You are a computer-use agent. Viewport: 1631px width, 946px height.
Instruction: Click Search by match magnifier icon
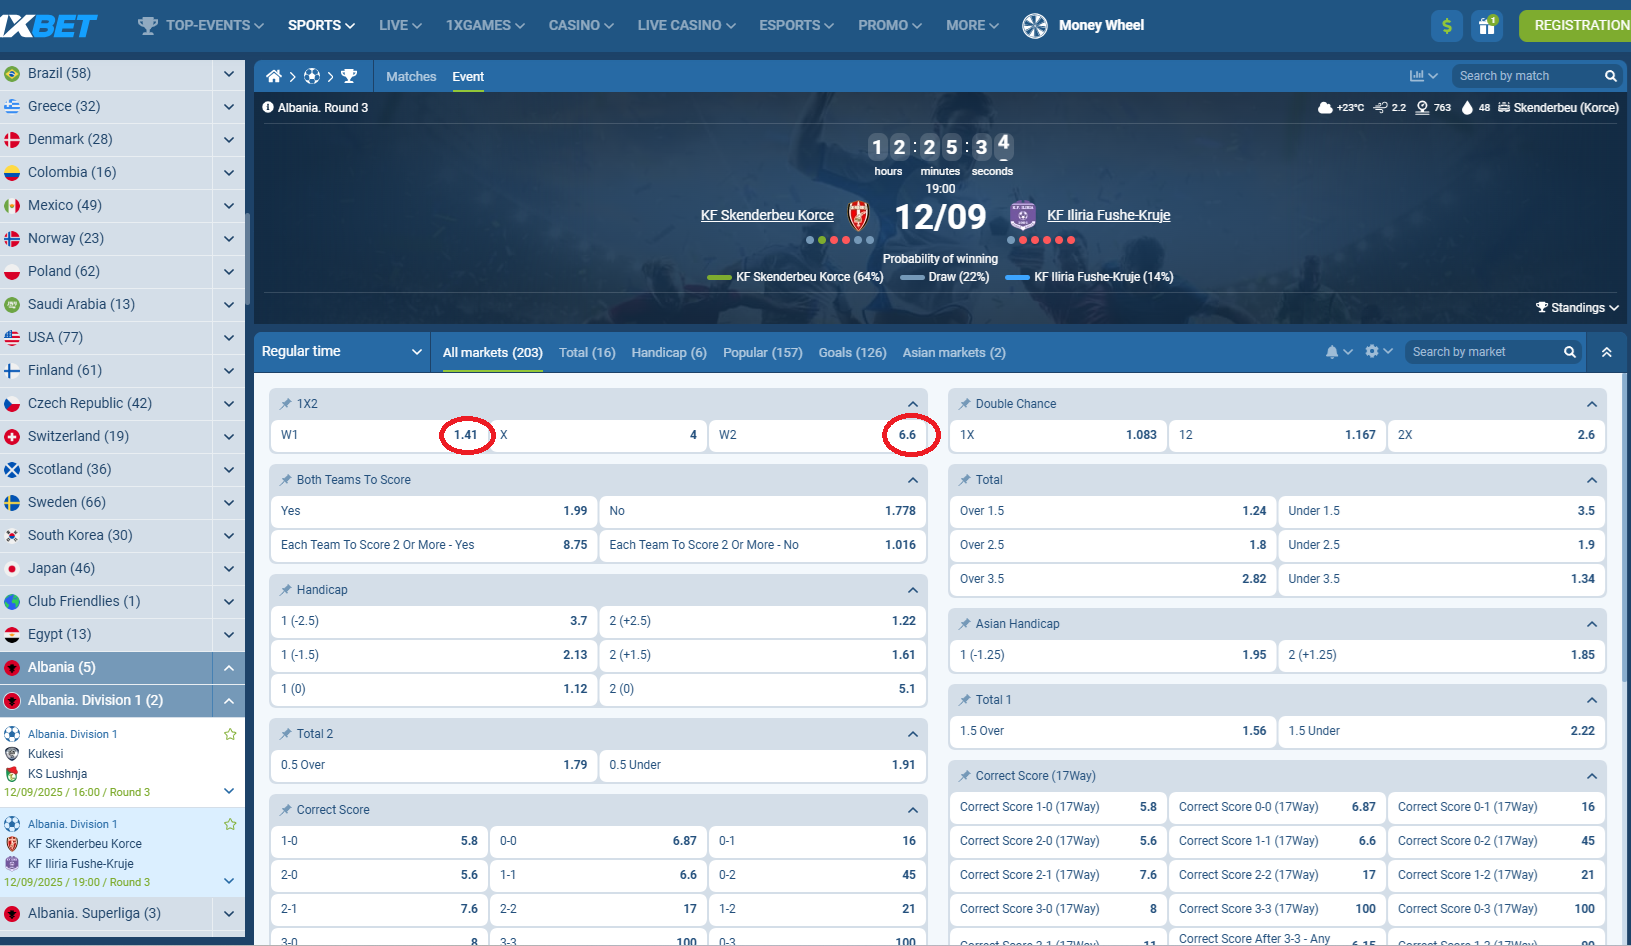click(1611, 76)
